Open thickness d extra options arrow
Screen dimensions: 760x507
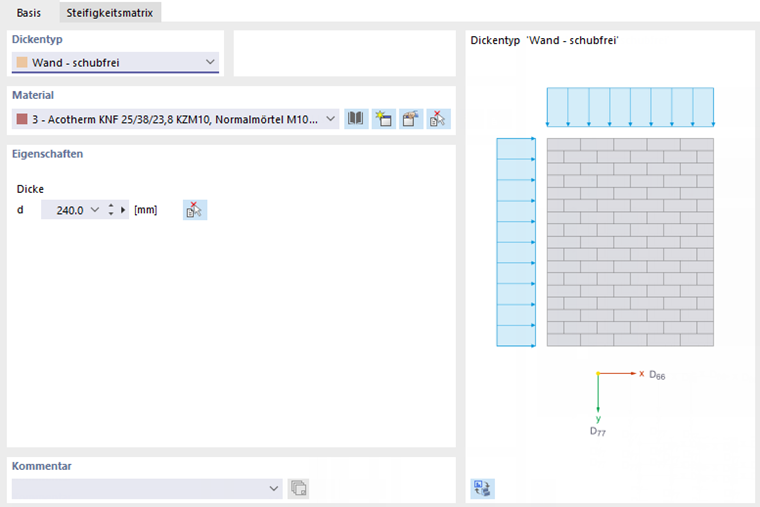click(123, 210)
